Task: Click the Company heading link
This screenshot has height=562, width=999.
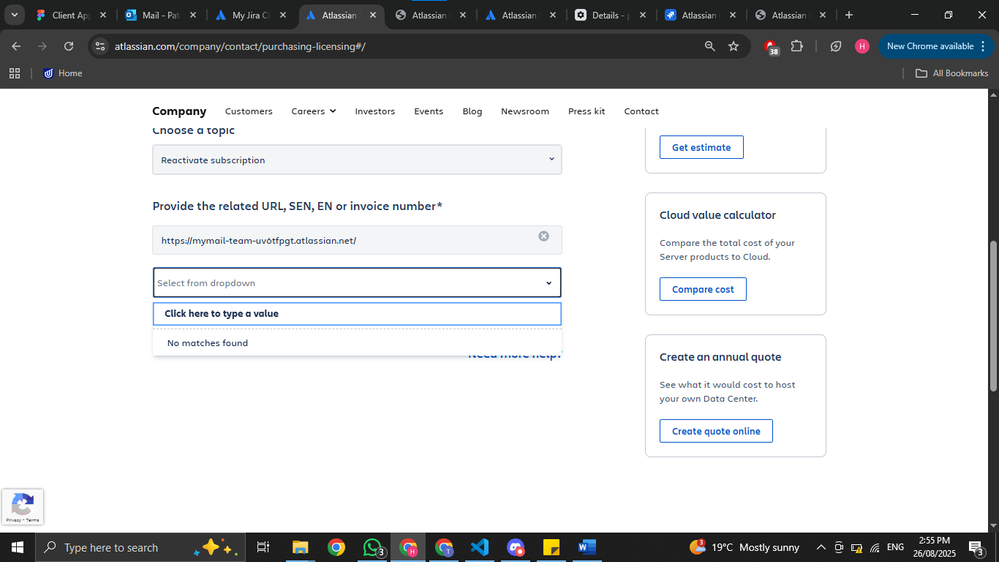Action: click(179, 111)
